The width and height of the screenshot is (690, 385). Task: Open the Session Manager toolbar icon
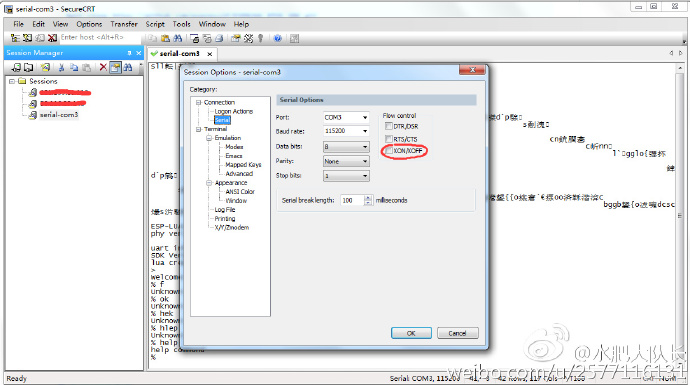pyautogui.click(x=15, y=38)
